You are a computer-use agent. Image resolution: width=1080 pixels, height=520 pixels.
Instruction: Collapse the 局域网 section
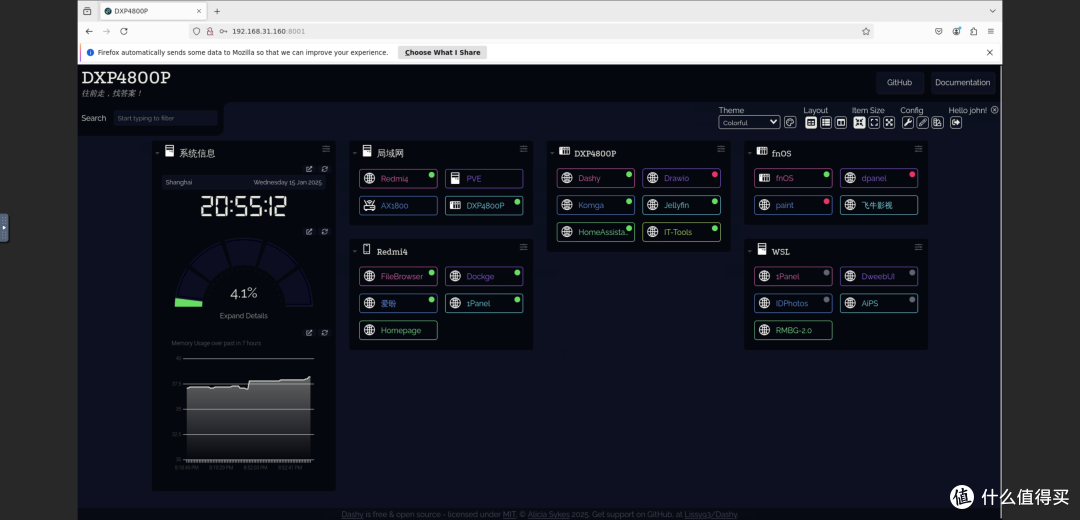(355, 154)
